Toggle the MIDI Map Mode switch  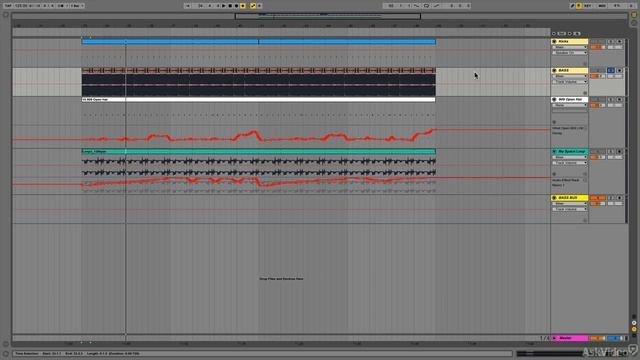tap(602, 6)
